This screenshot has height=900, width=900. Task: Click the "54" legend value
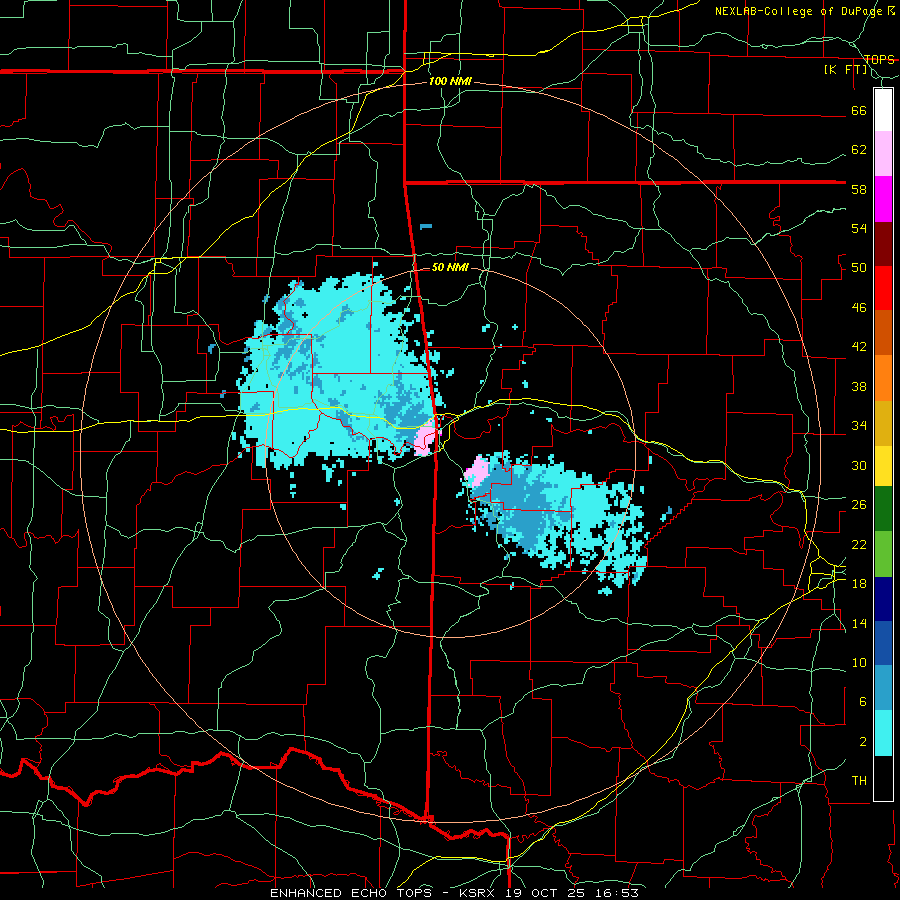[x=859, y=228]
